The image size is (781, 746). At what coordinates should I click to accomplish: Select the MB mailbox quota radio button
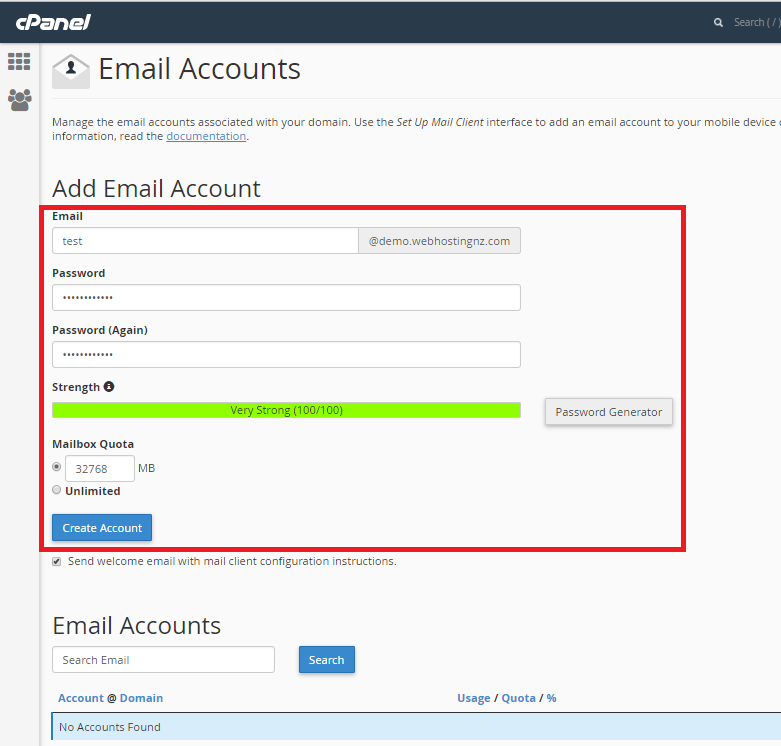(x=57, y=467)
